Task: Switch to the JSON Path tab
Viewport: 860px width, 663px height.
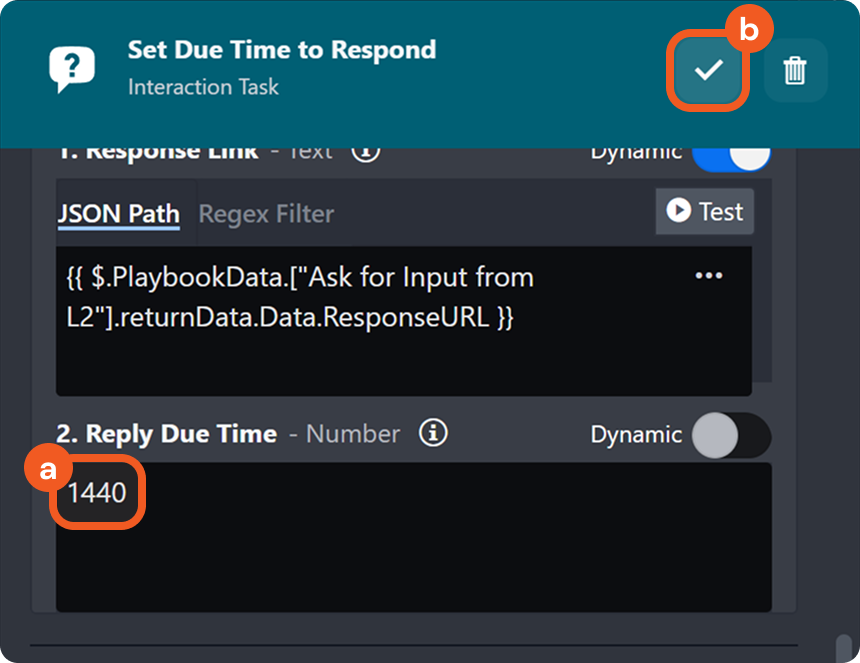Action: (118, 213)
